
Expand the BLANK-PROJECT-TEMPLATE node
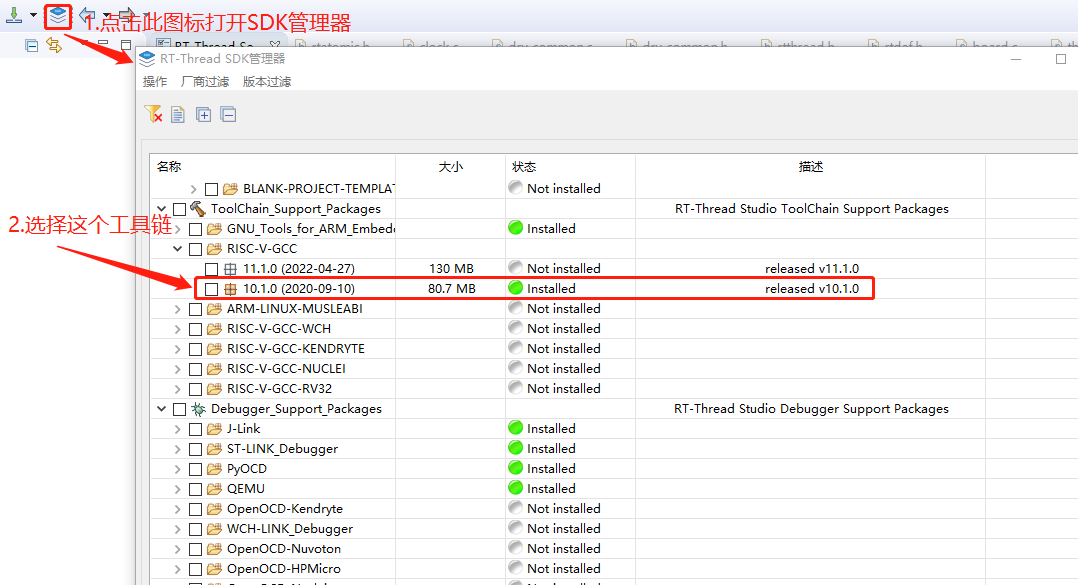click(193, 189)
